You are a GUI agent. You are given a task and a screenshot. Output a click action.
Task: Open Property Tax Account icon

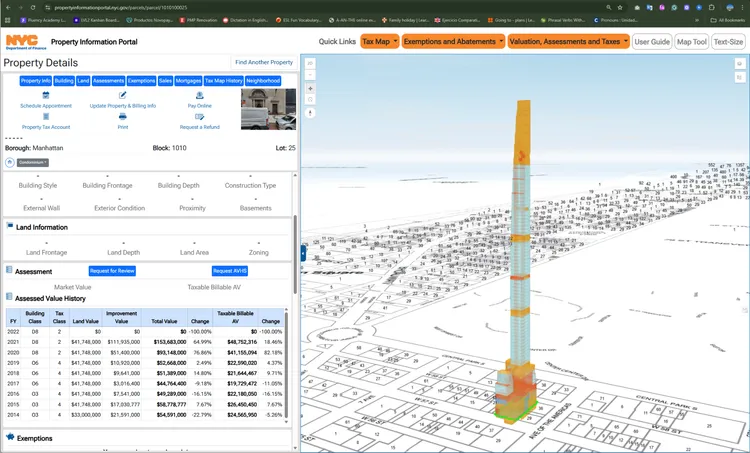[x=46, y=117]
